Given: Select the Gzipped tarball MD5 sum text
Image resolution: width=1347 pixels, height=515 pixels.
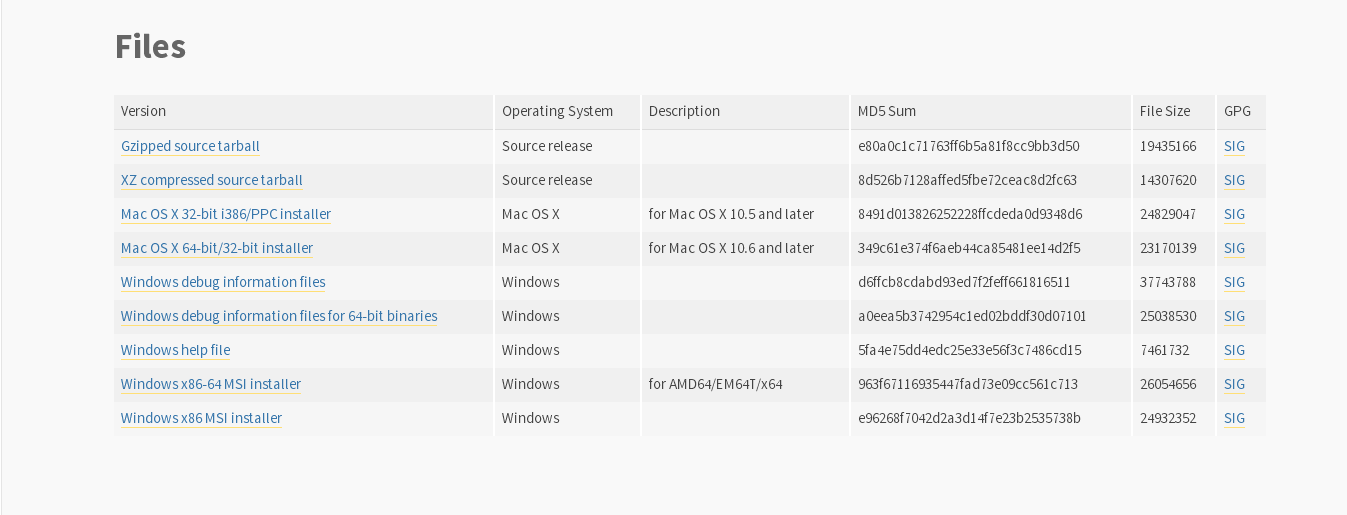Looking at the screenshot, I should point(969,146).
